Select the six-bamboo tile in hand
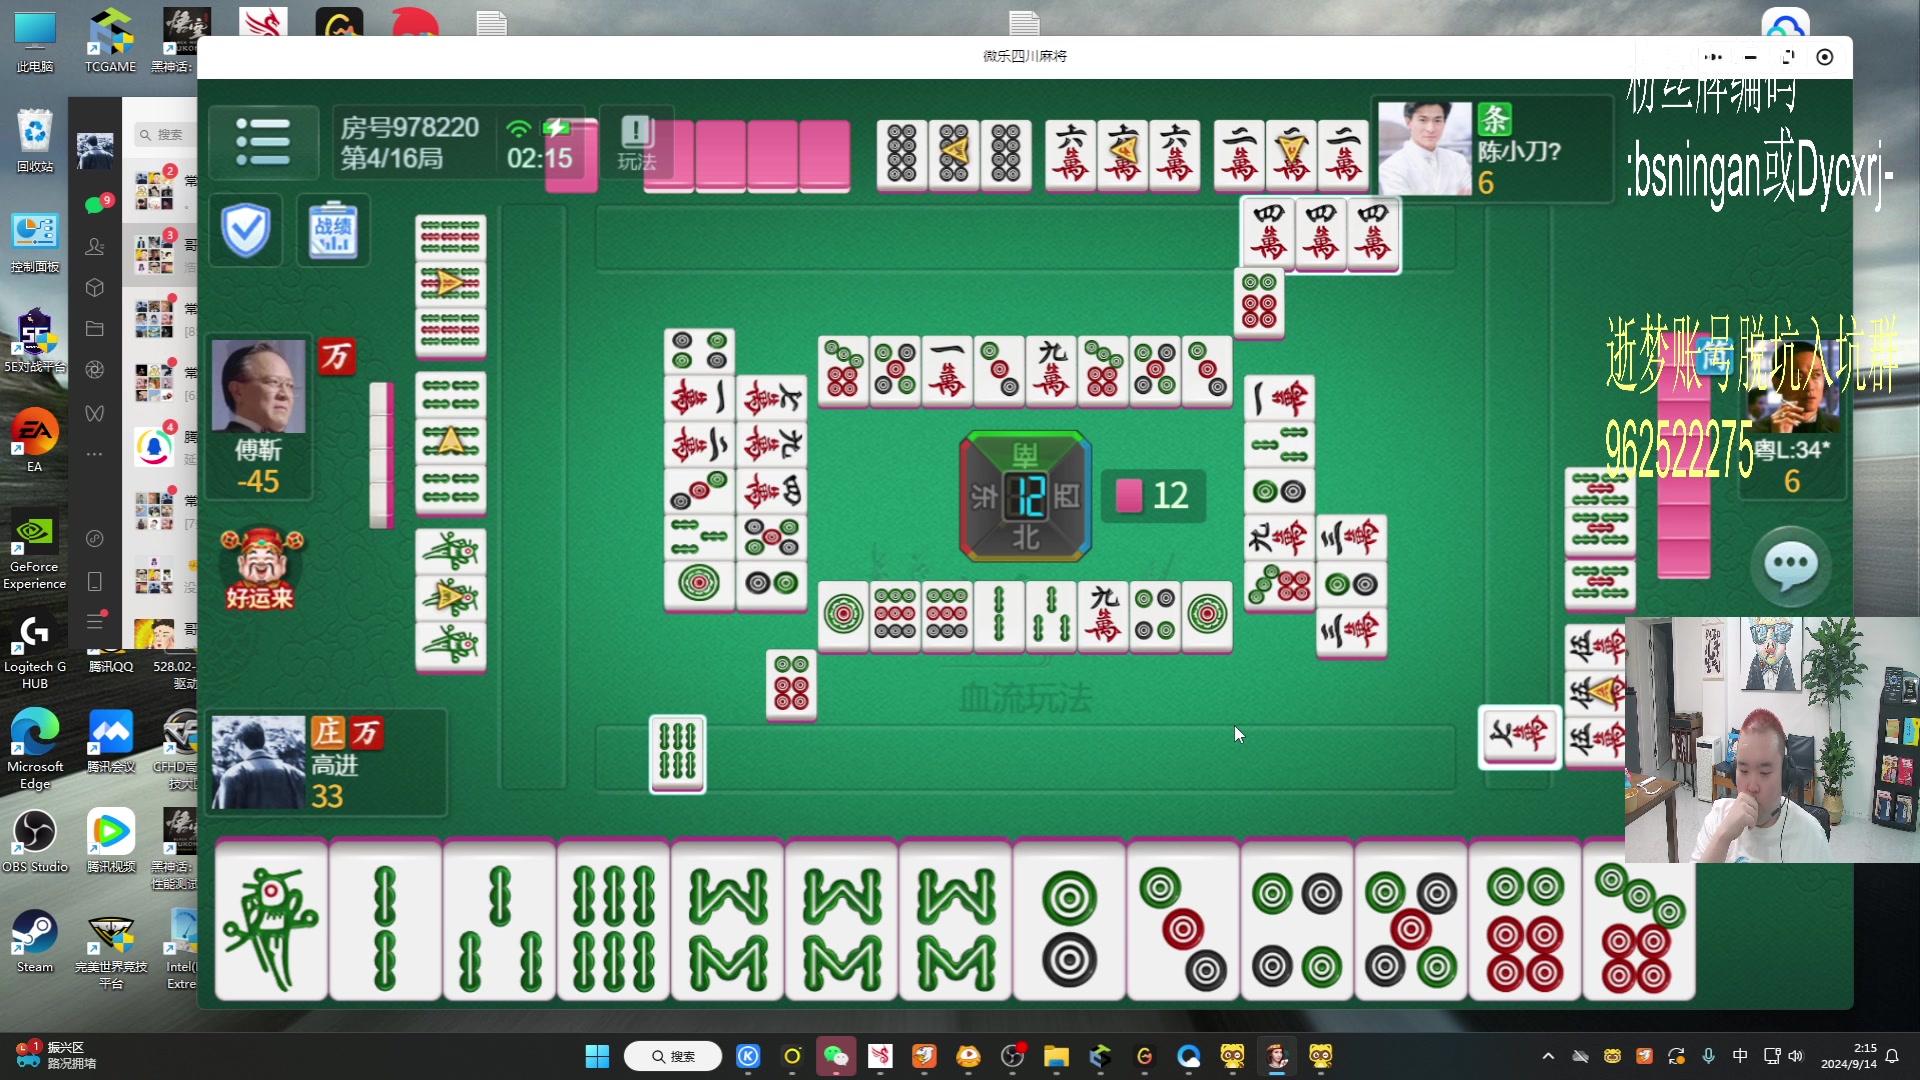The height and width of the screenshot is (1080, 1920). [x=613, y=921]
